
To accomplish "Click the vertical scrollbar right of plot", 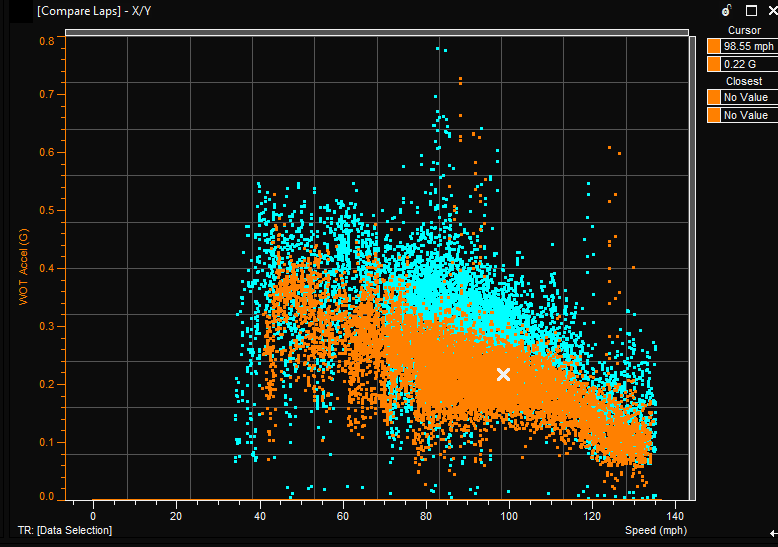I will pyautogui.click(x=692, y=268).
